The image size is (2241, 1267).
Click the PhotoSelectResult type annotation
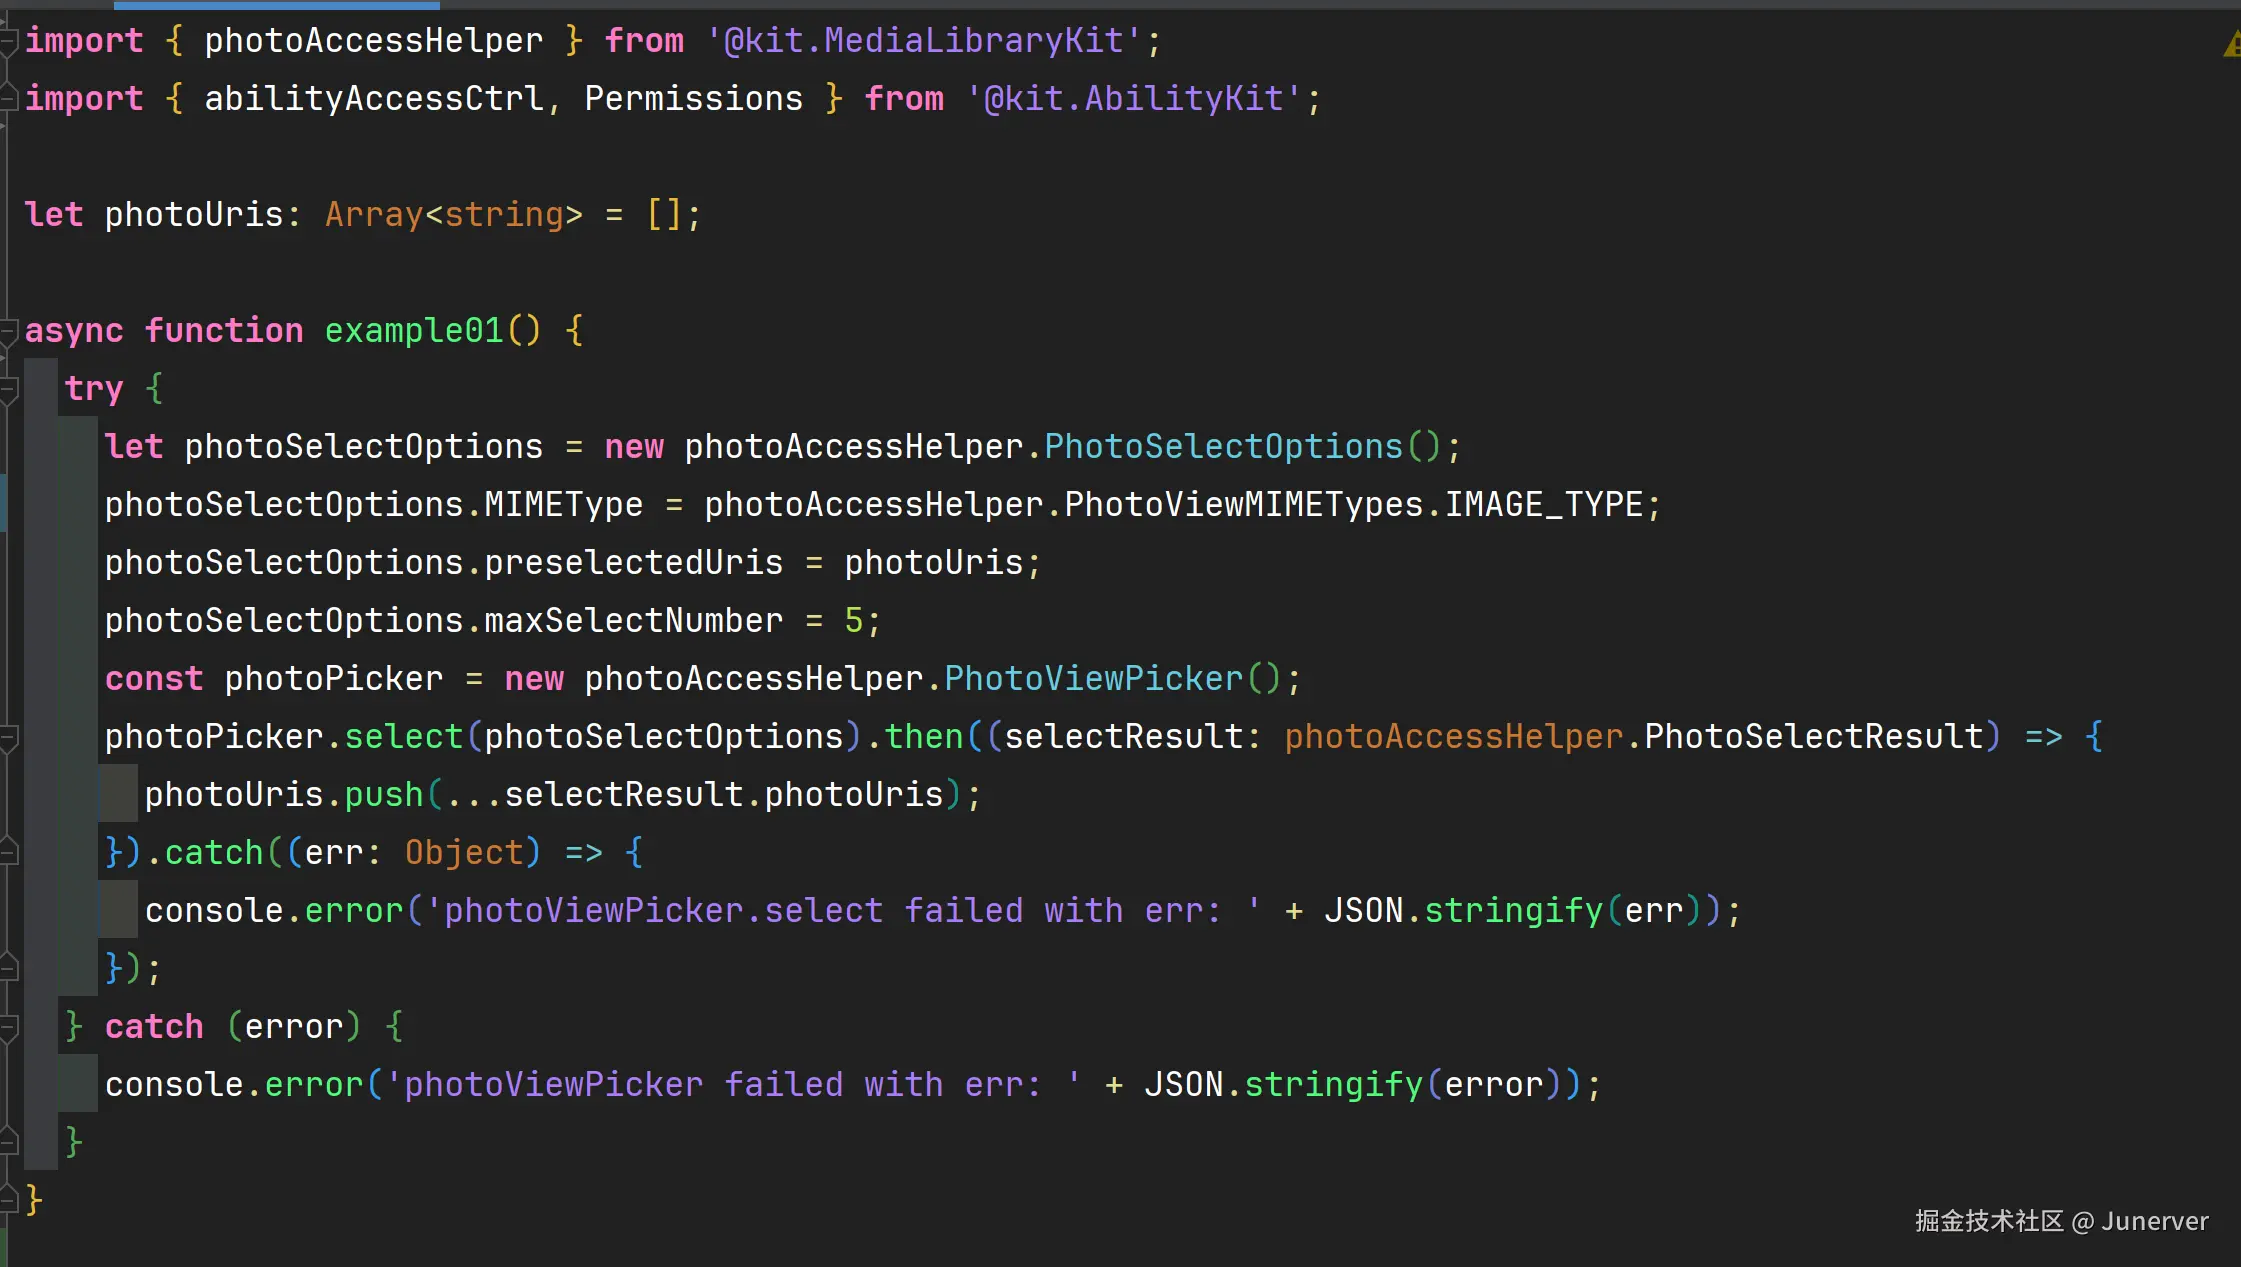pos(1813,737)
